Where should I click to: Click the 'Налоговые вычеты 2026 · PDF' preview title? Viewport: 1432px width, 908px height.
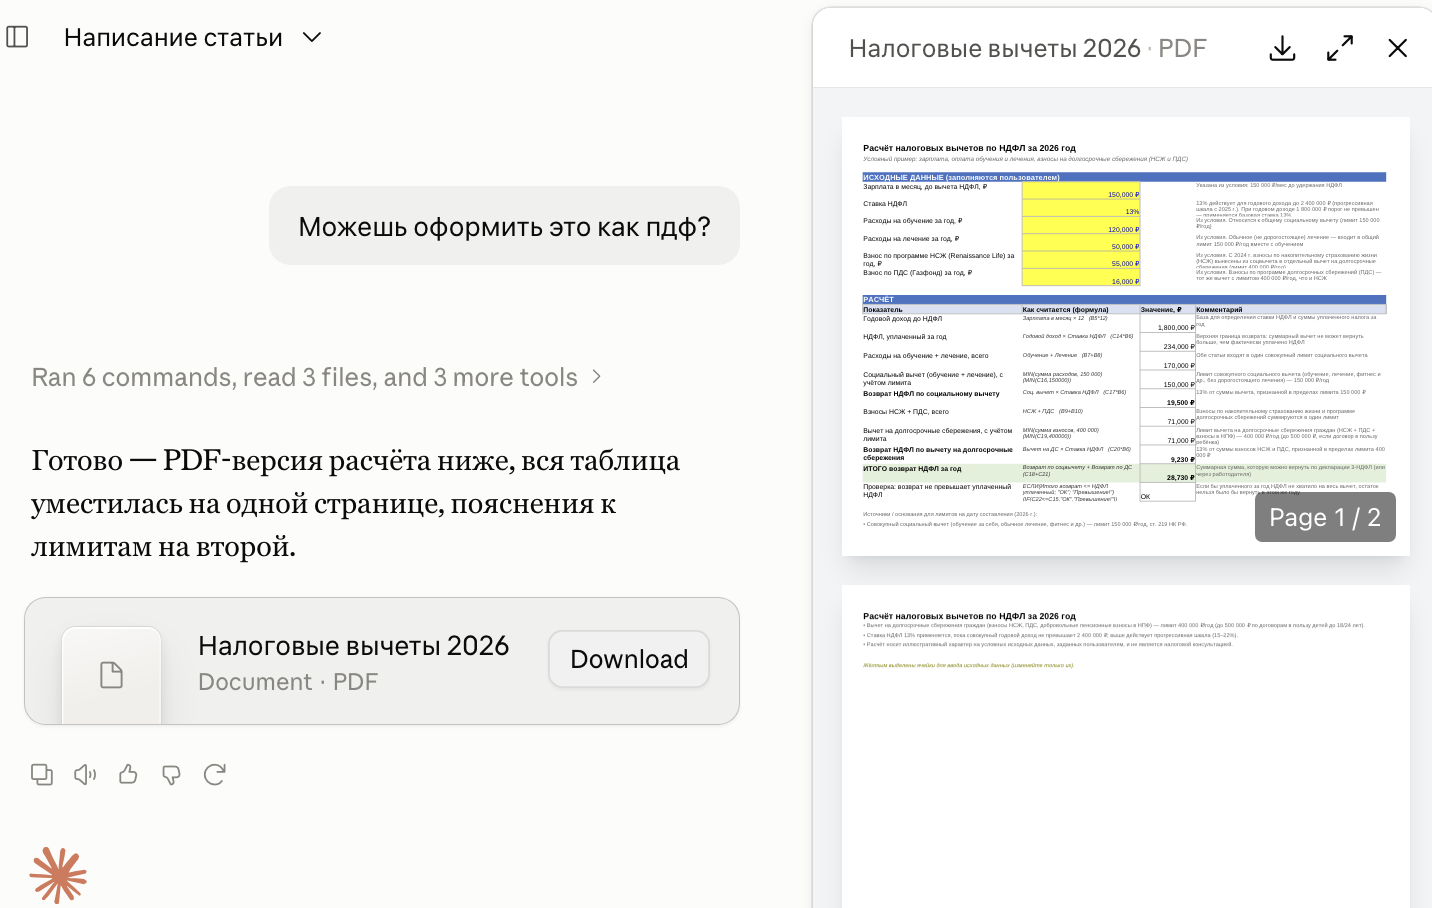(1028, 48)
